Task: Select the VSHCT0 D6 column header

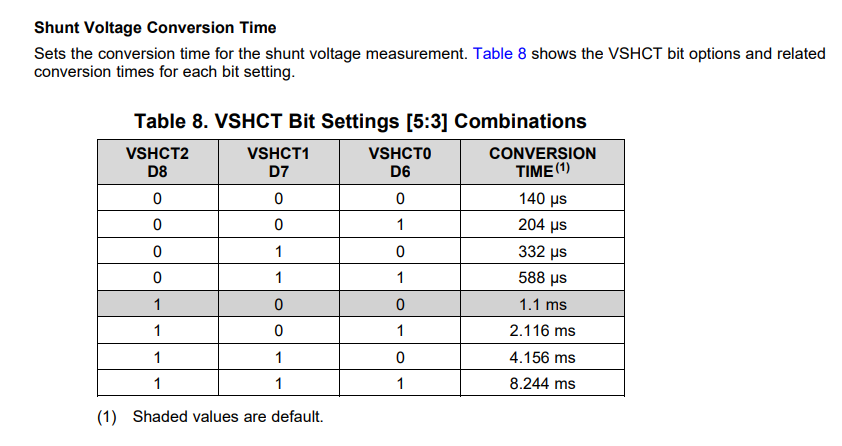Action: (400, 162)
